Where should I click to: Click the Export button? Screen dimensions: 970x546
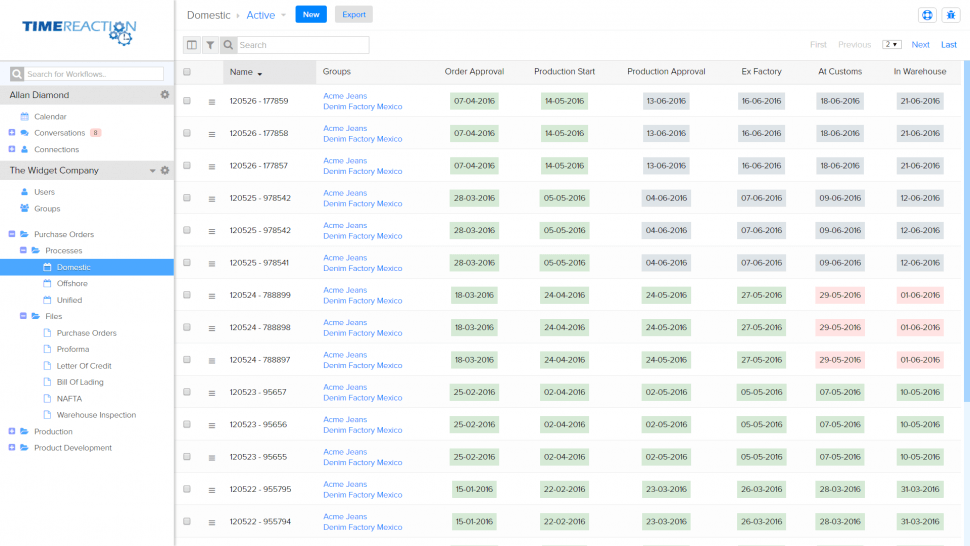[x=354, y=14]
